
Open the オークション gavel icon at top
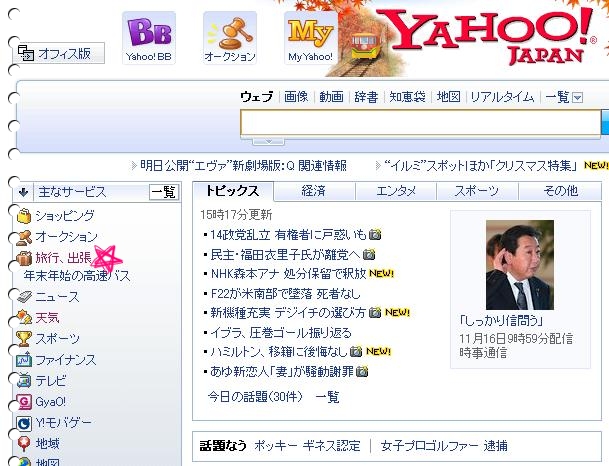(230, 38)
